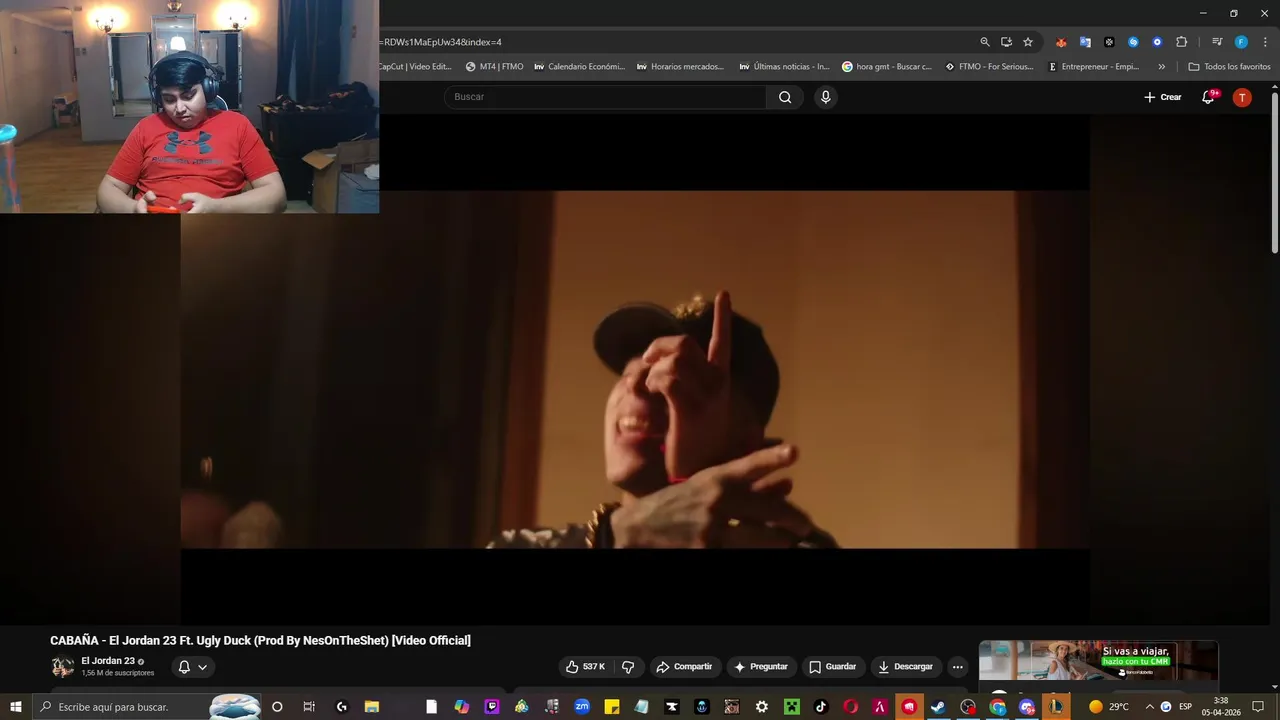Viewport: 1280px width, 720px height.
Task: Open the YouTube account avatar T
Action: coord(1242,97)
